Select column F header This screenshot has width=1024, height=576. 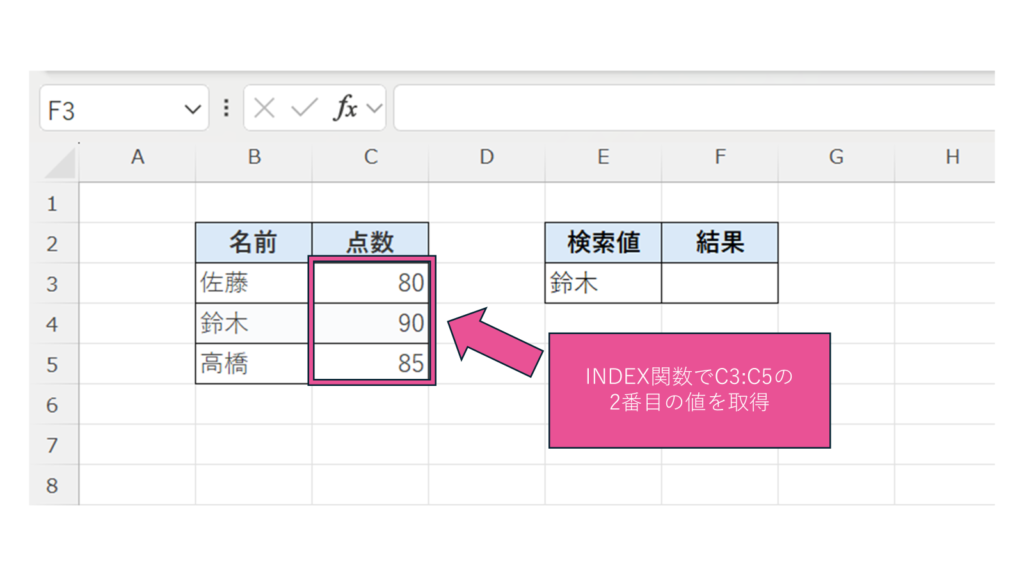coord(719,157)
